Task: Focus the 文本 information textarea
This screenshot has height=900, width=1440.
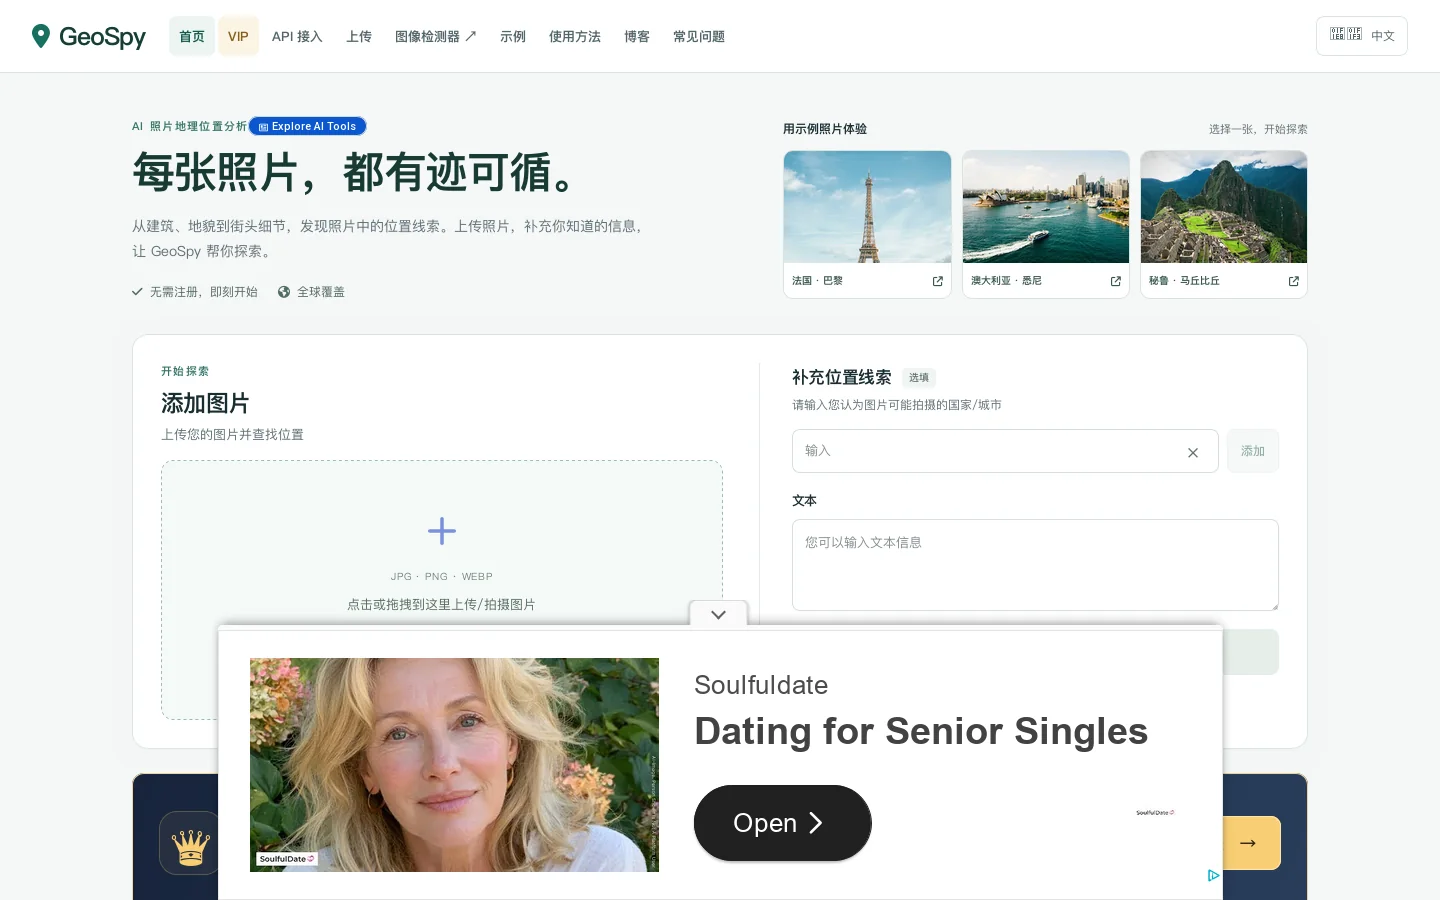Action: pos(1035,565)
